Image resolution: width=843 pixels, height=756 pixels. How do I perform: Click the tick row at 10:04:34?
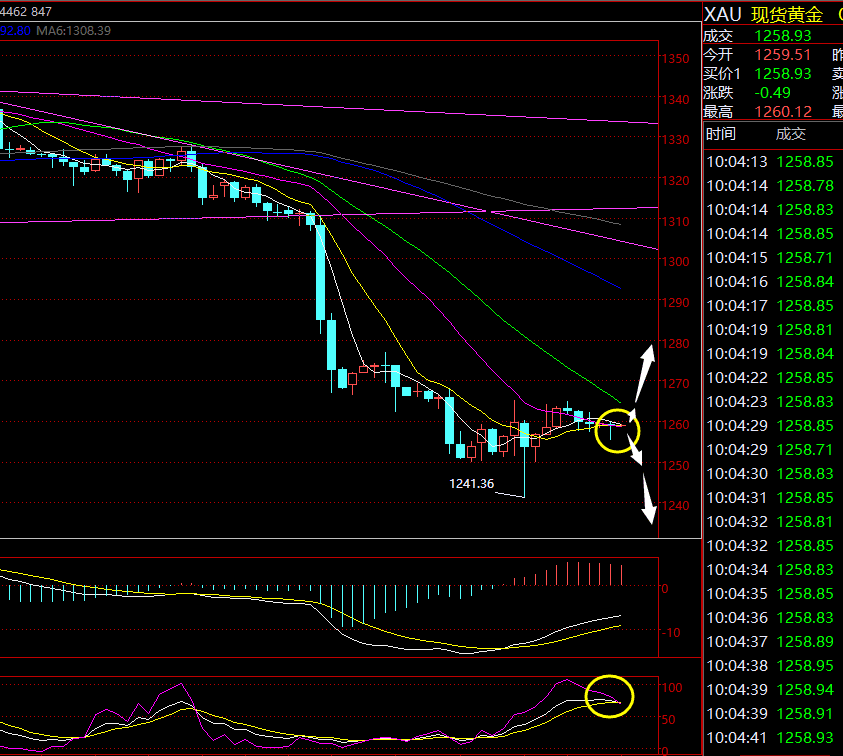point(770,569)
